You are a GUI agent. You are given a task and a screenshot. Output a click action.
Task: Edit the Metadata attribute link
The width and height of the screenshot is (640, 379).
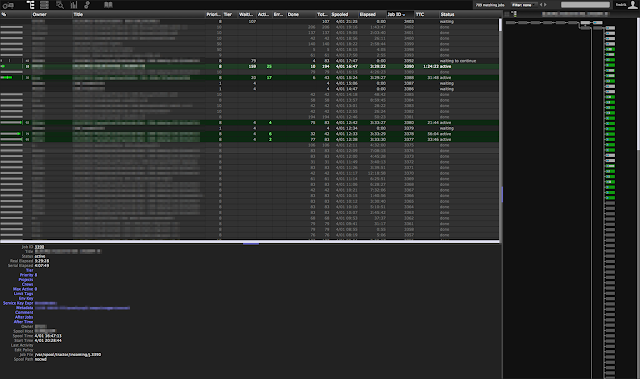click(24, 308)
